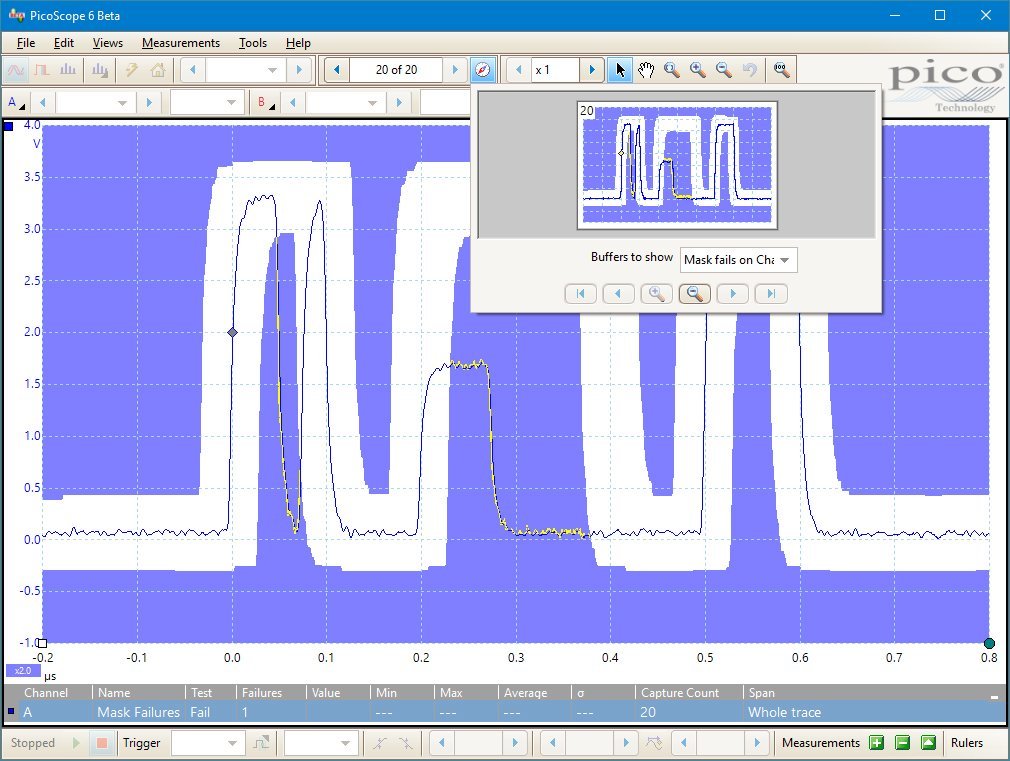The height and width of the screenshot is (761, 1010).
Task: Open Channel A coupling dropdown
Action: coord(206,102)
